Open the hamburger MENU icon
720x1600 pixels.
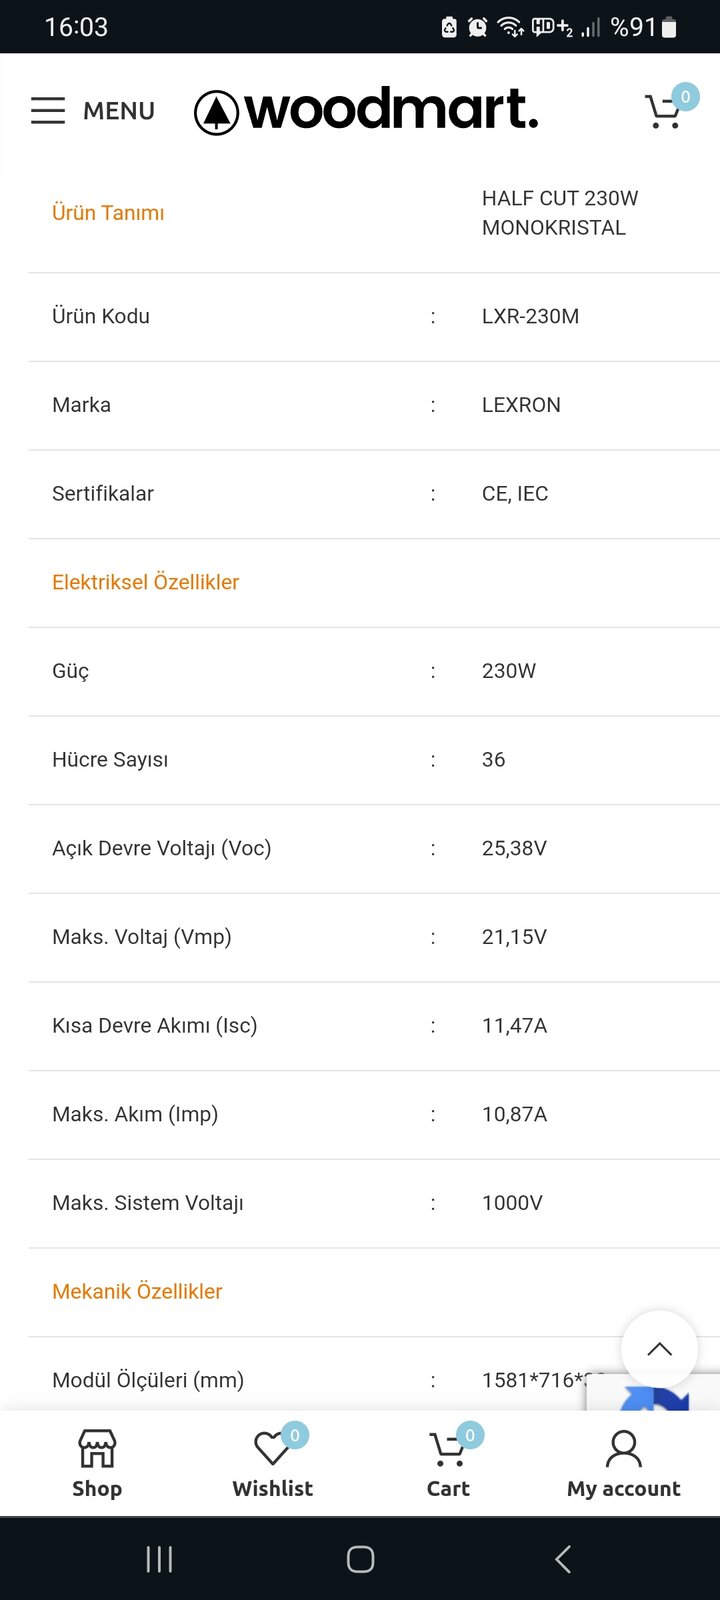tap(48, 110)
